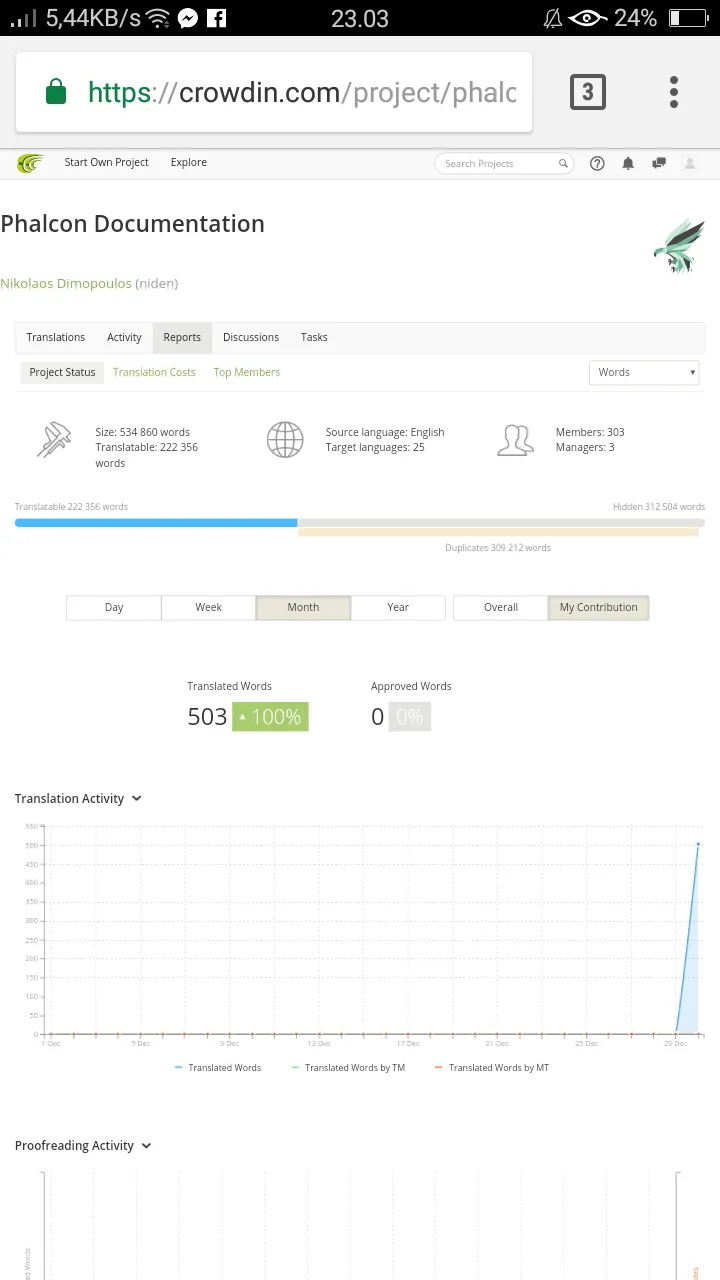Open the browser three-dot menu

tap(674, 92)
